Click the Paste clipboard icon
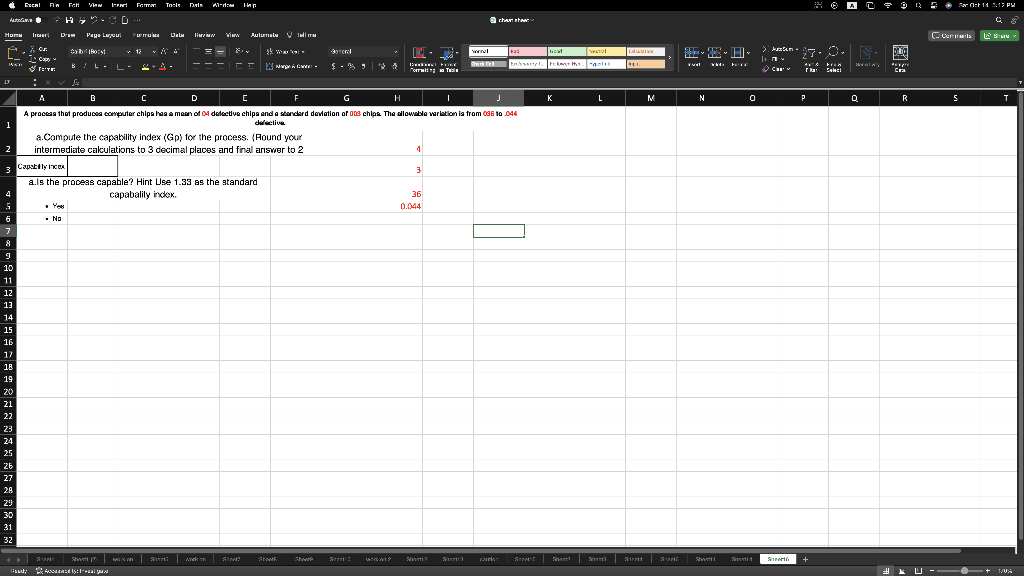The width and height of the screenshot is (1024, 576). click(13, 54)
